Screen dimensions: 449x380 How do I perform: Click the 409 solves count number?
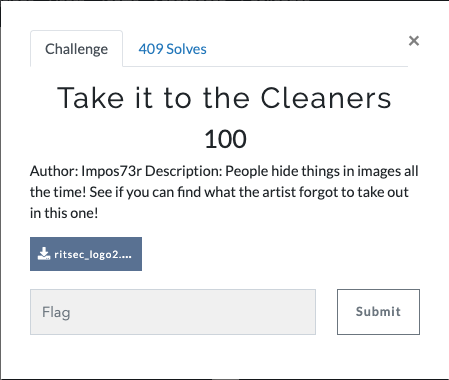click(x=151, y=49)
